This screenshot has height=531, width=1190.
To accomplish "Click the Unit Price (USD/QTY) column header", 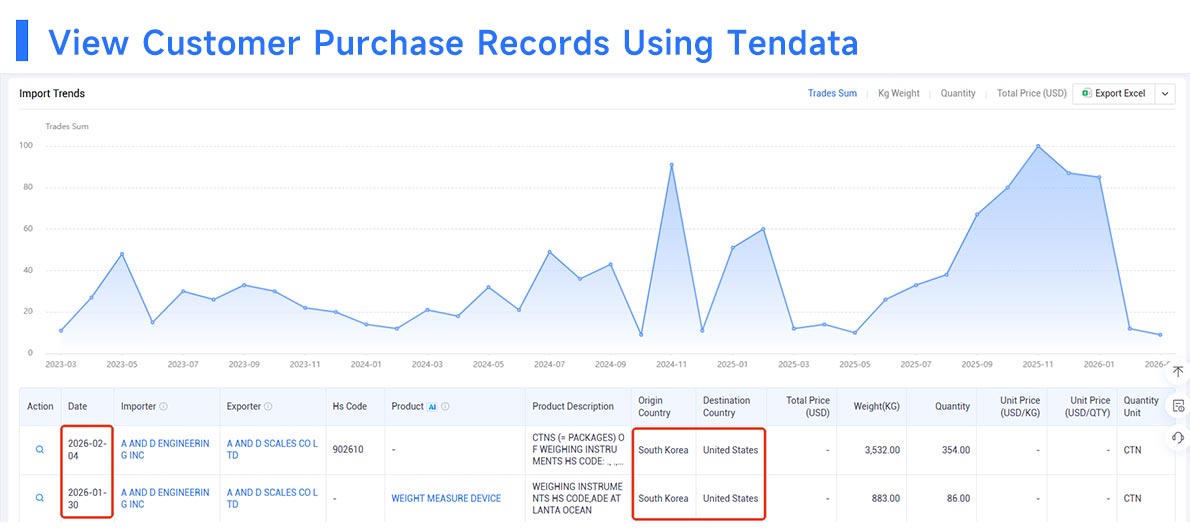I will [x=1088, y=407].
